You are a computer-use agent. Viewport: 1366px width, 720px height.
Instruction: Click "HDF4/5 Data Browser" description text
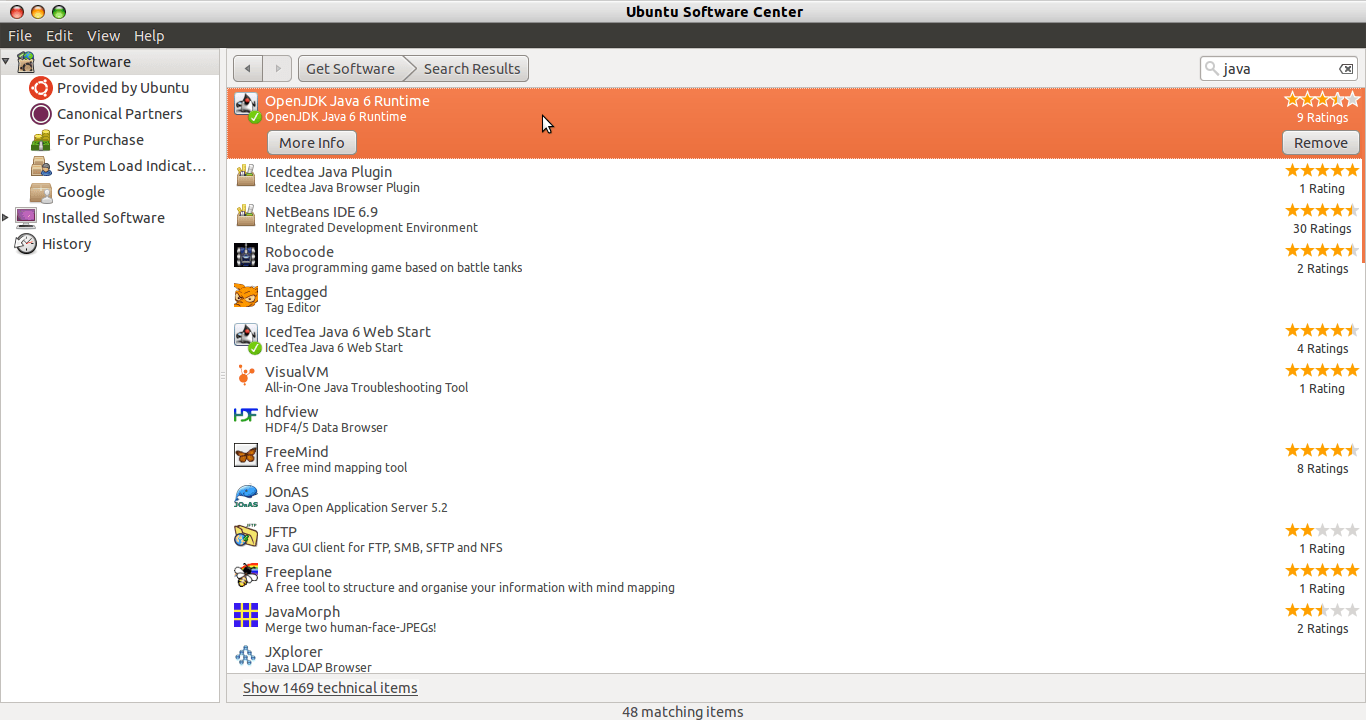326,428
